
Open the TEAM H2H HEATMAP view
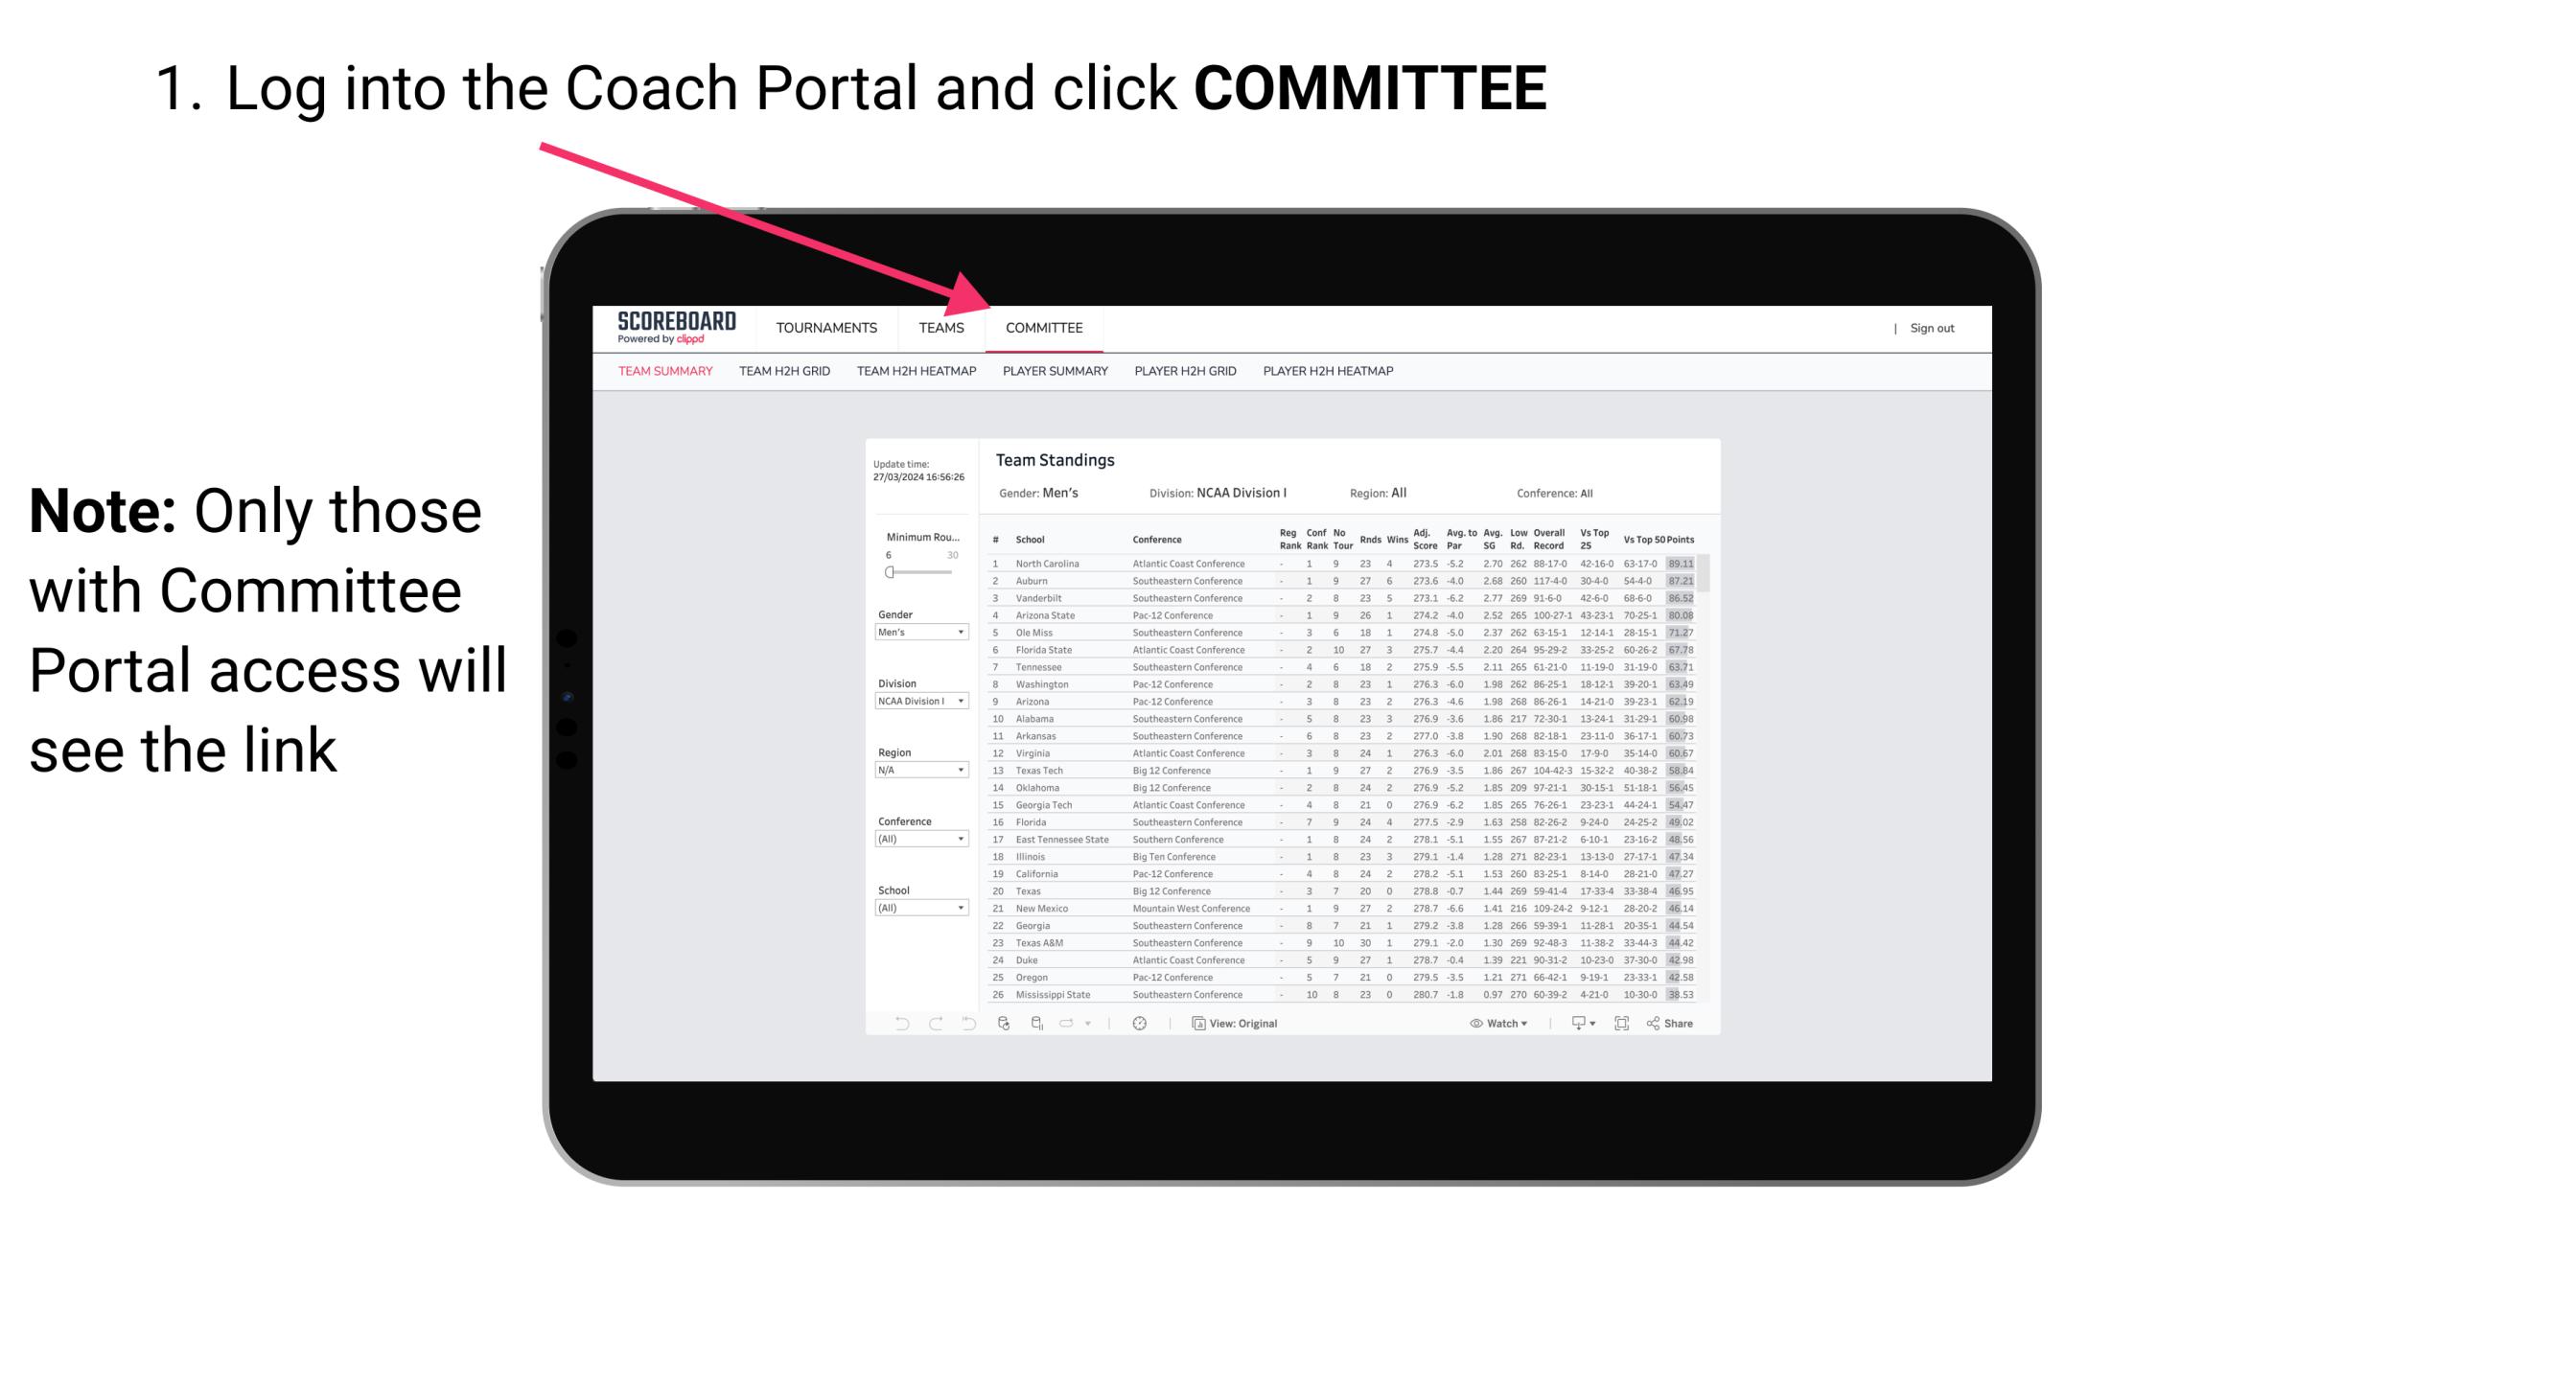tap(915, 372)
